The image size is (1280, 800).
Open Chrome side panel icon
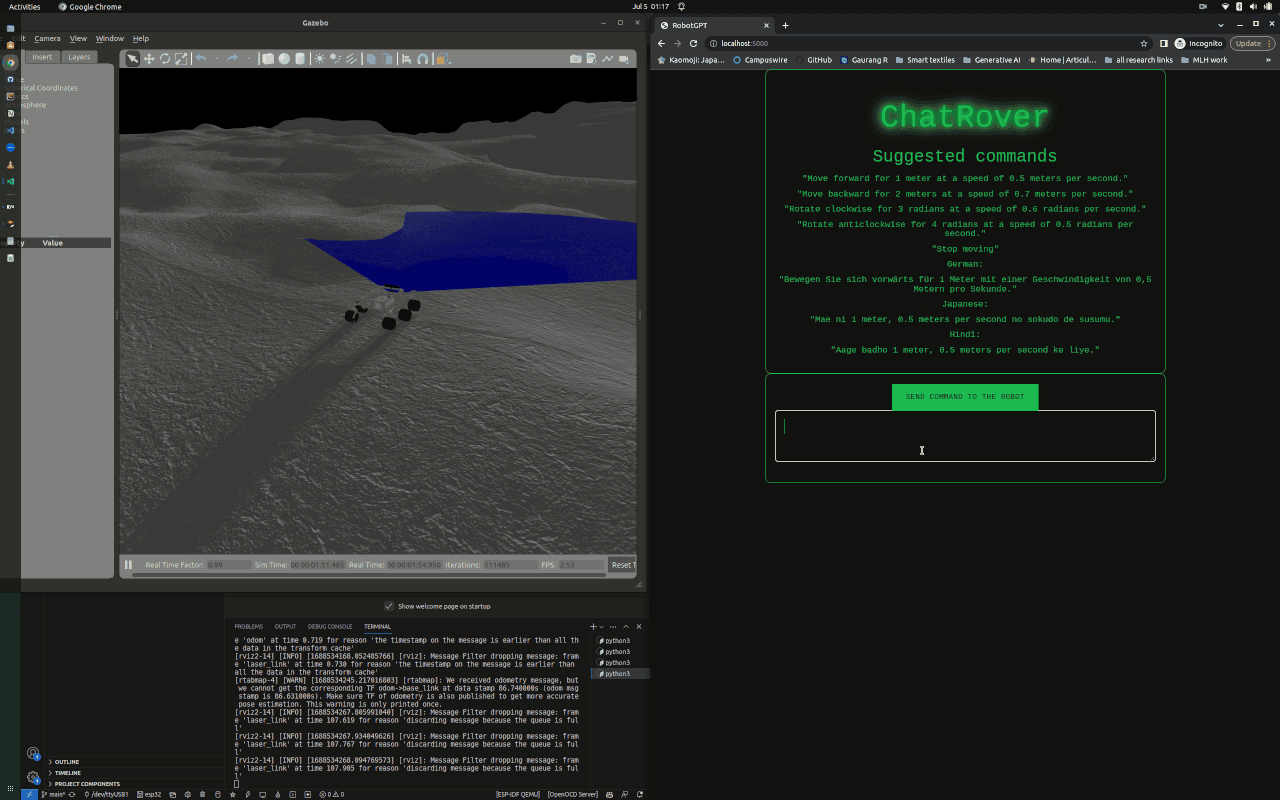(x=1164, y=43)
